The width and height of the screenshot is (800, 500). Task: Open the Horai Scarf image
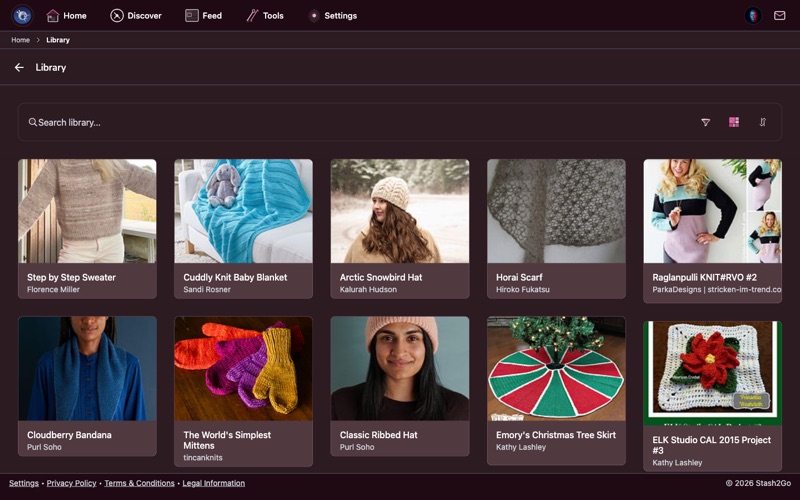coord(556,211)
